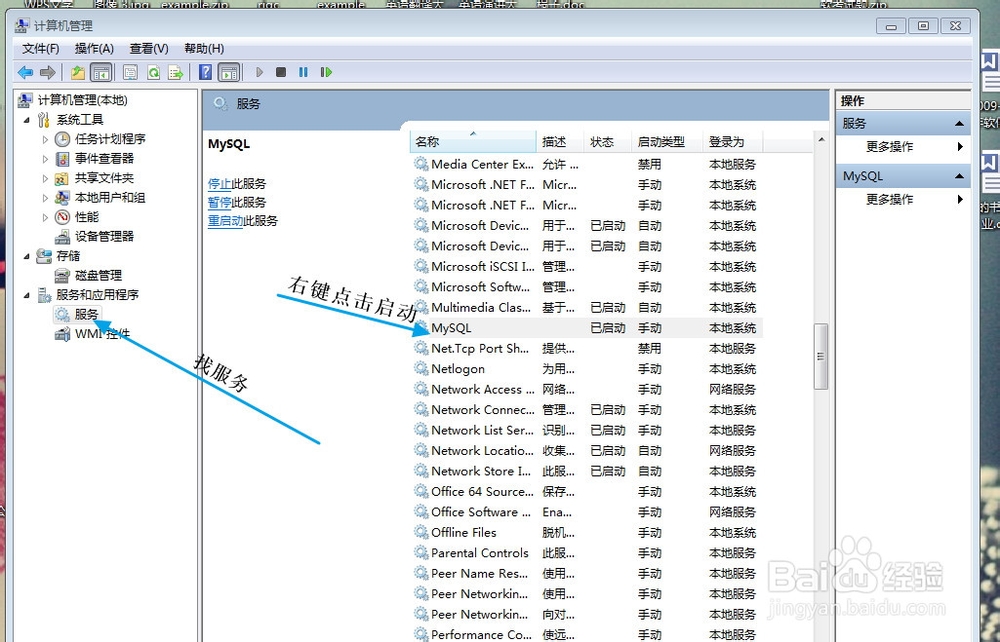Screen dimensions: 1000x642
Task: Click the Pause Service toolbar icon
Action: 303,72
